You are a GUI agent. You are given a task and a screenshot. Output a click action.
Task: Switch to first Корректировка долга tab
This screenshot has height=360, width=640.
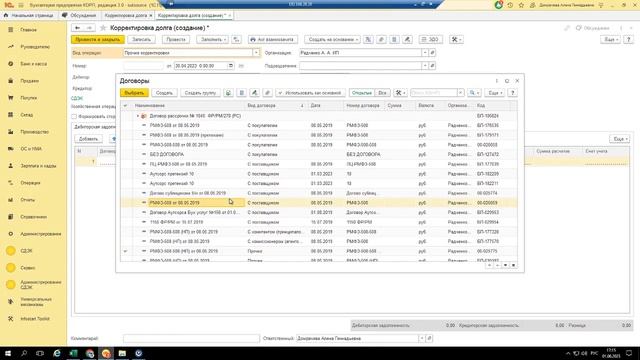[127, 16]
